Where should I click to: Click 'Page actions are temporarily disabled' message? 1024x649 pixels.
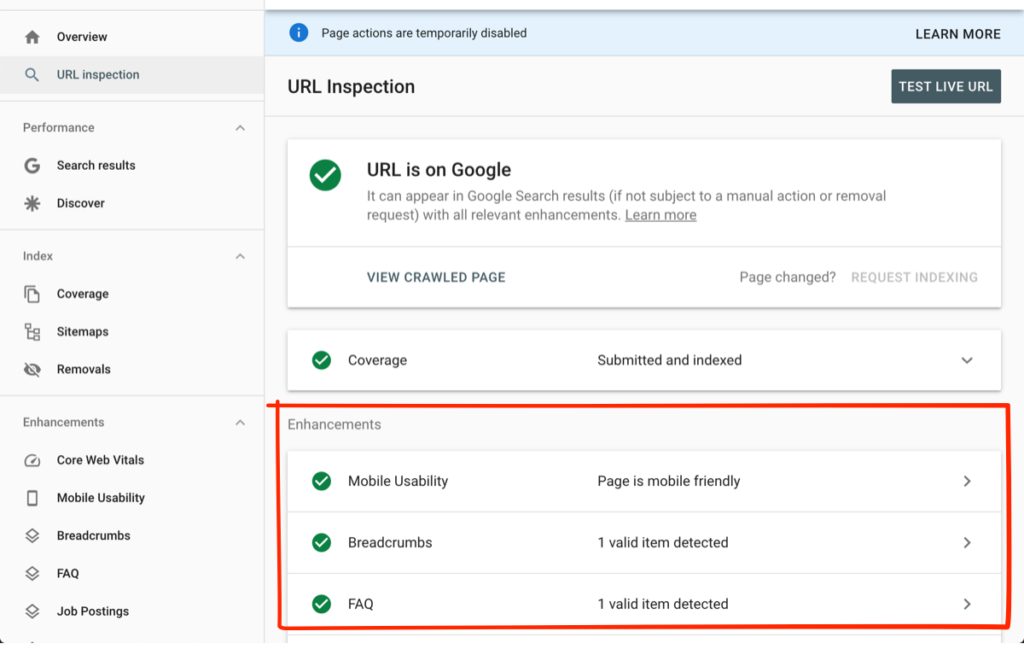point(424,33)
